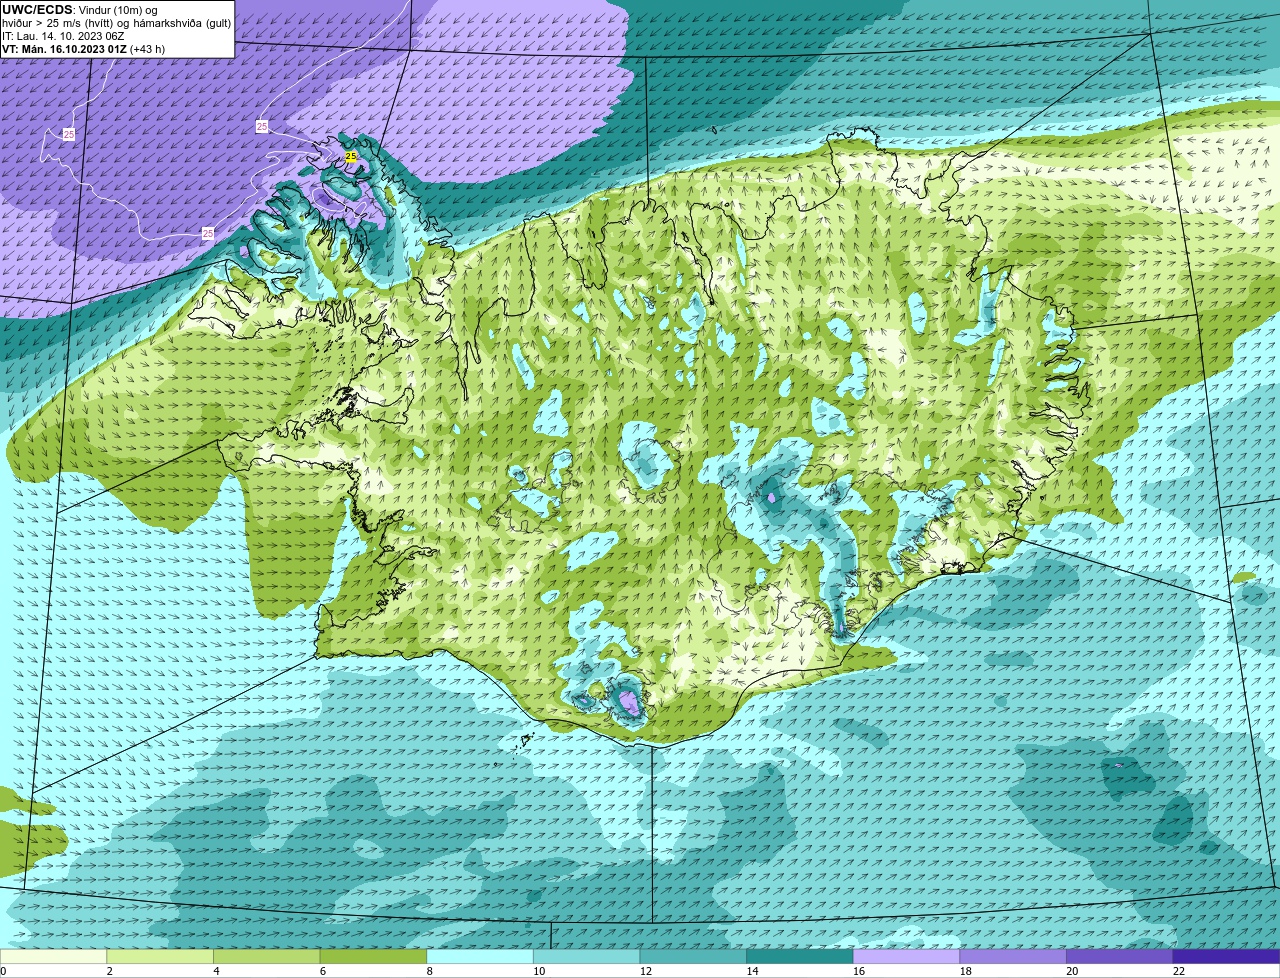Pick the legend swatch for 10–12 m/s

(x=586, y=956)
